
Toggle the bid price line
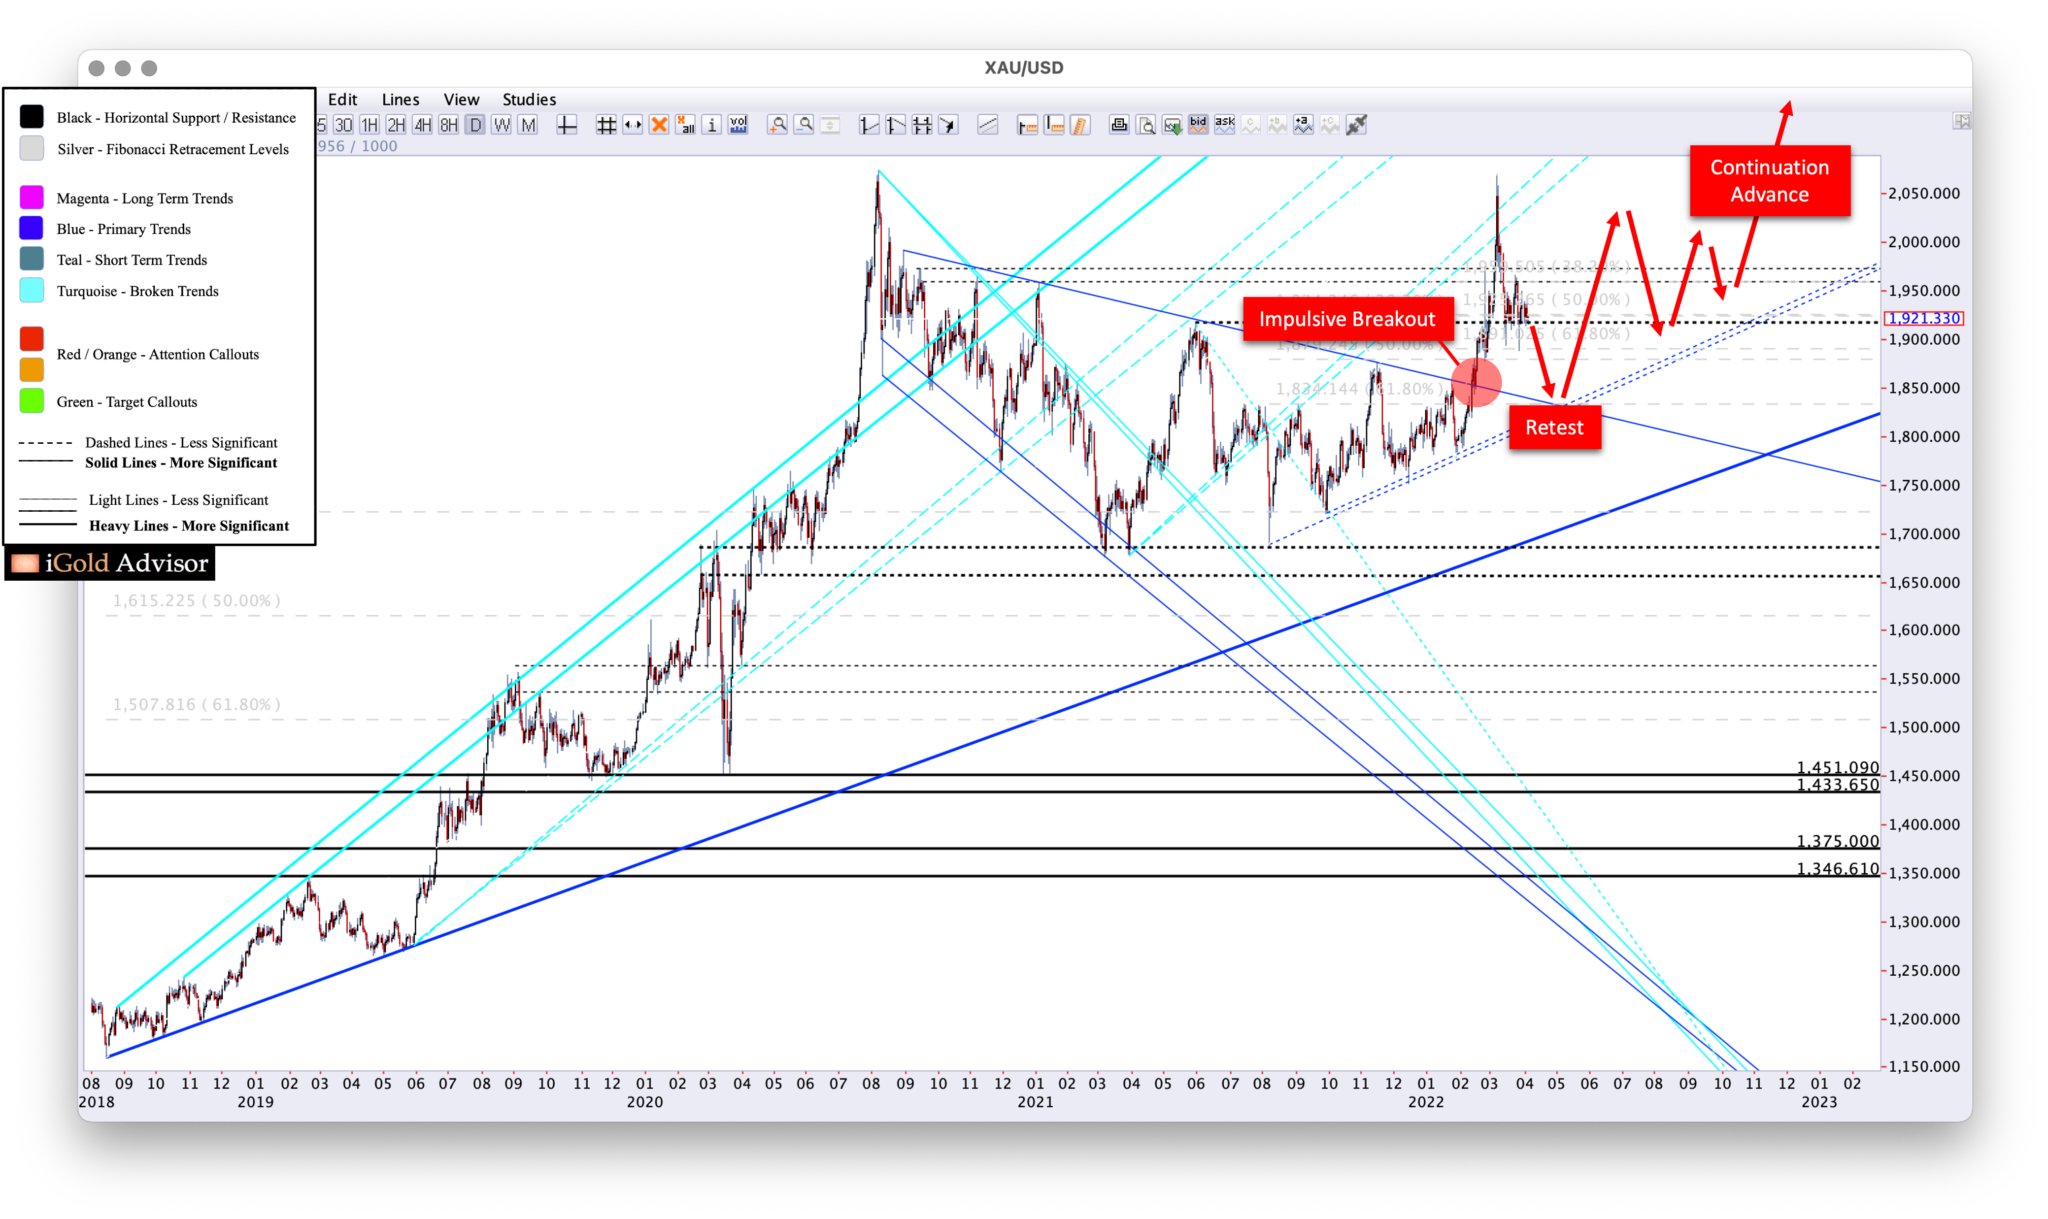tap(1198, 125)
